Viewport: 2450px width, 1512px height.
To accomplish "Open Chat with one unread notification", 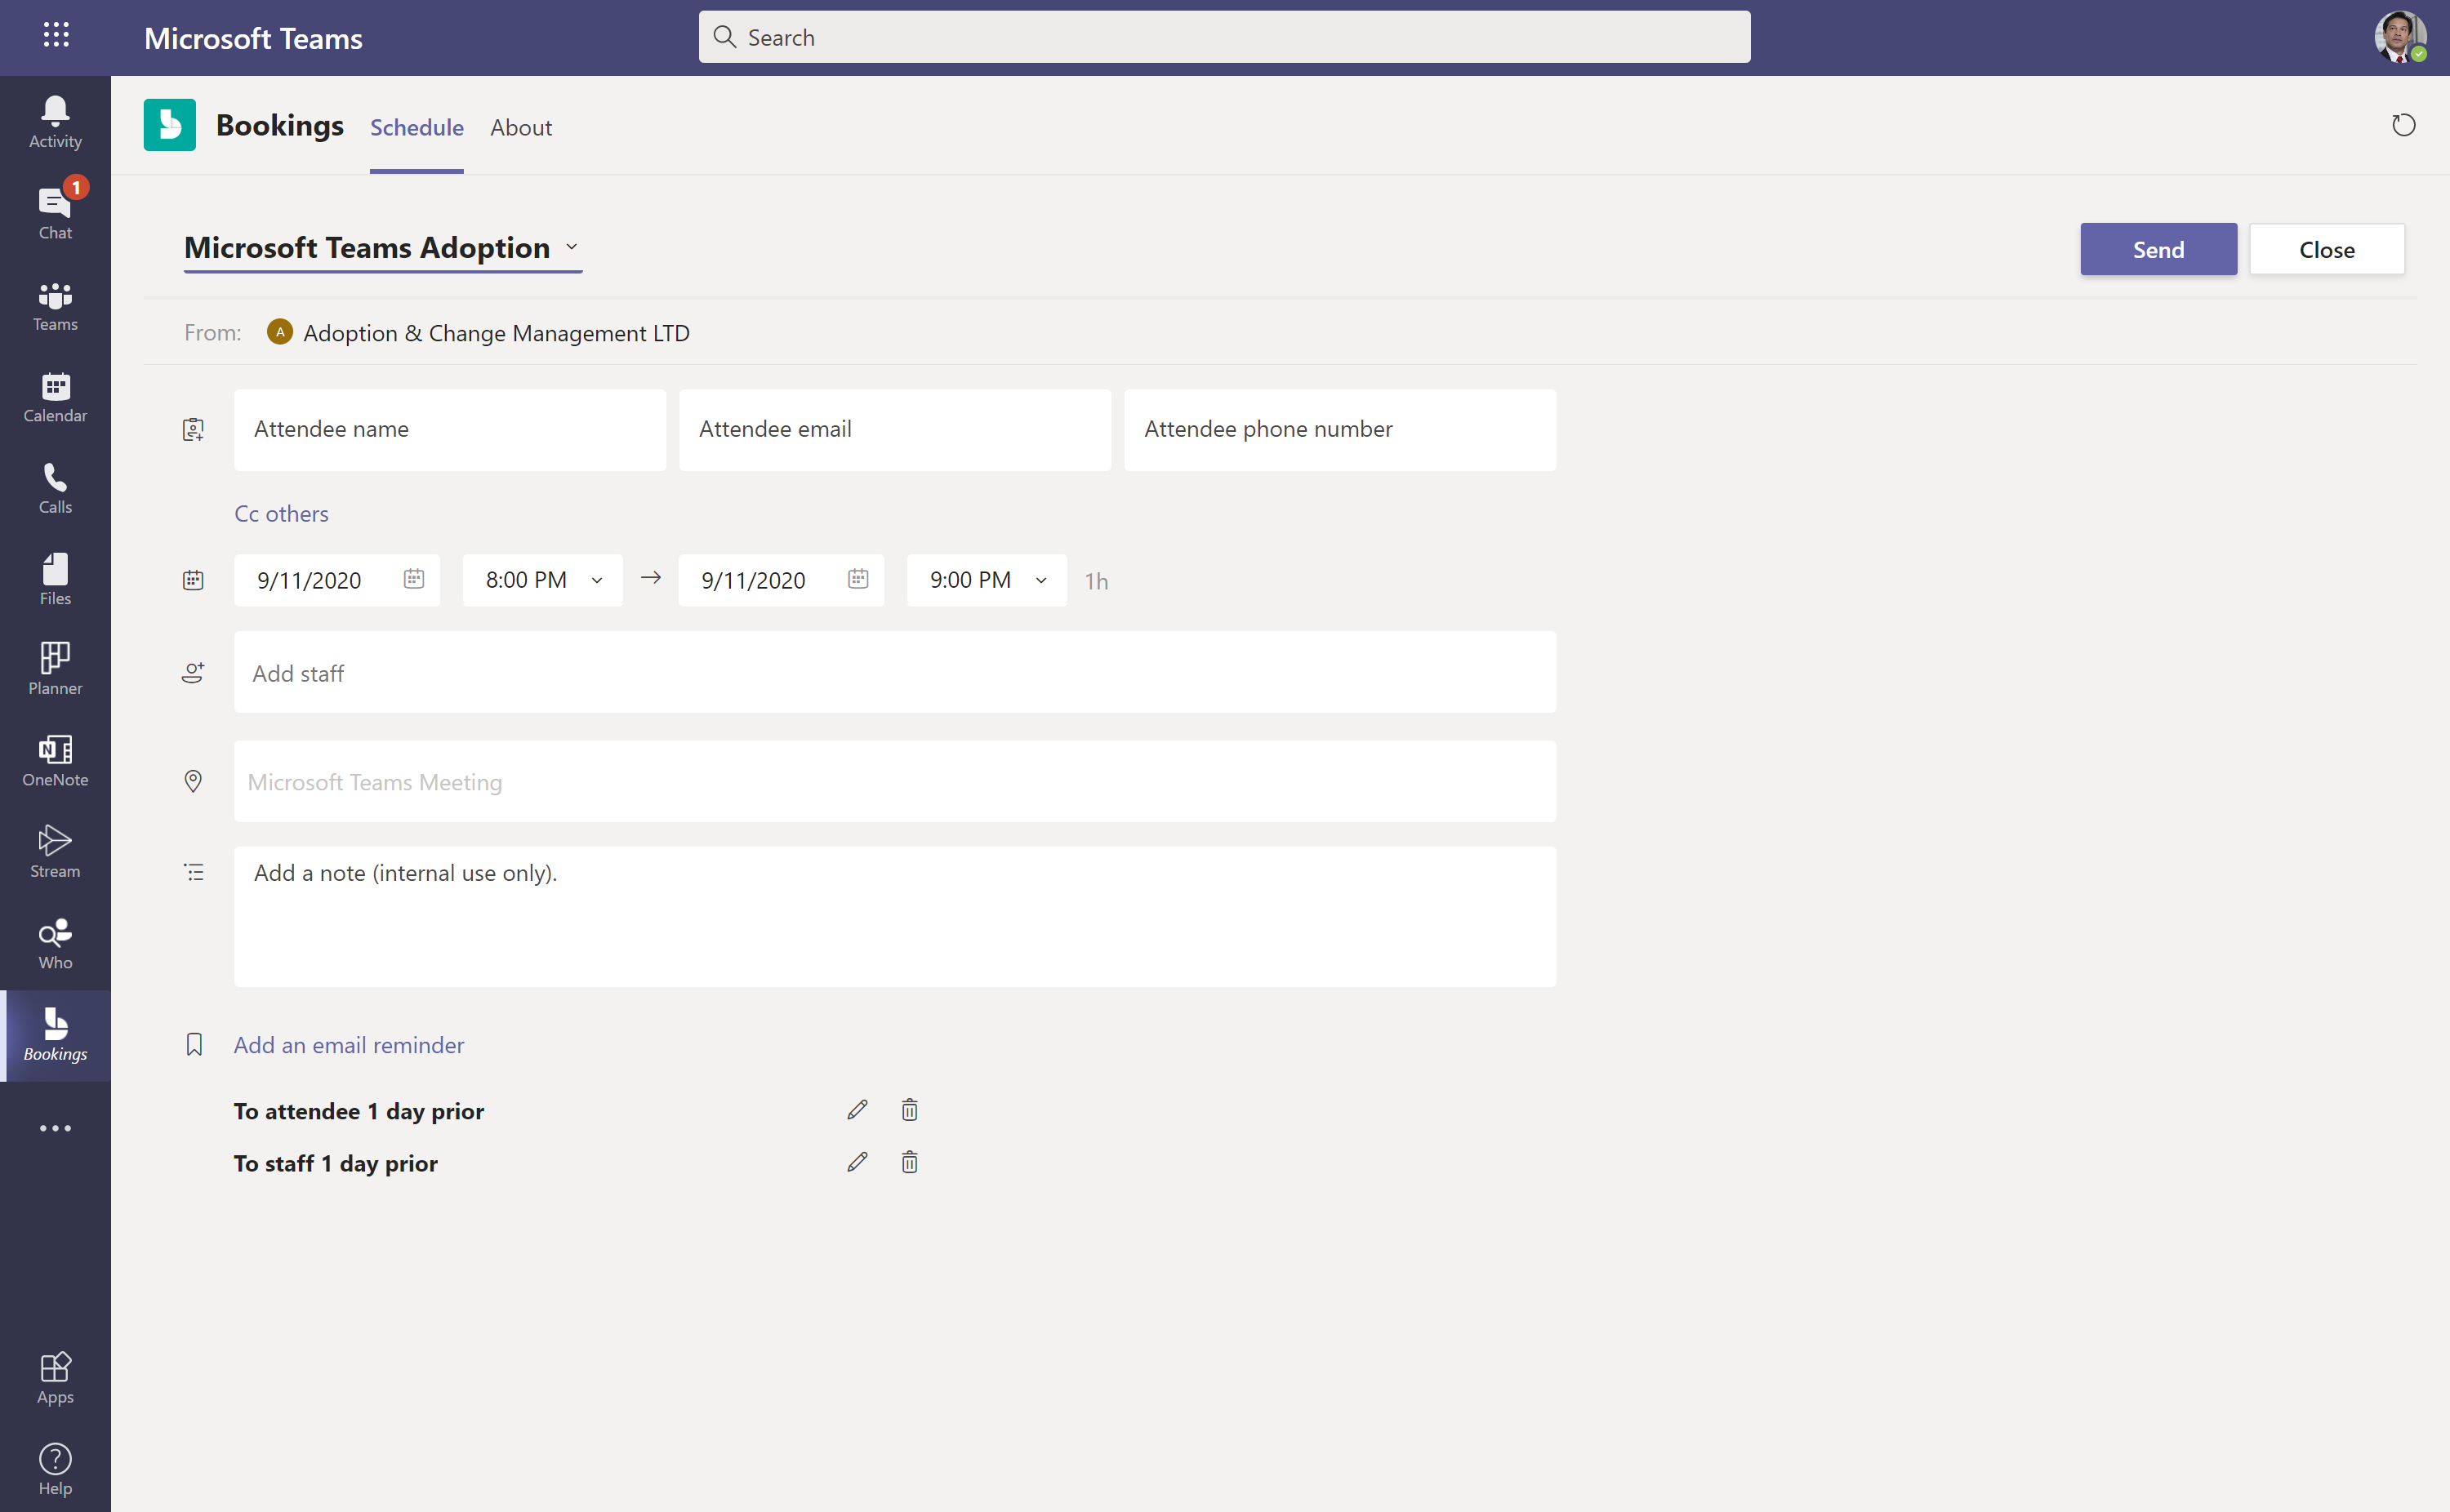I will pos(54,212).
